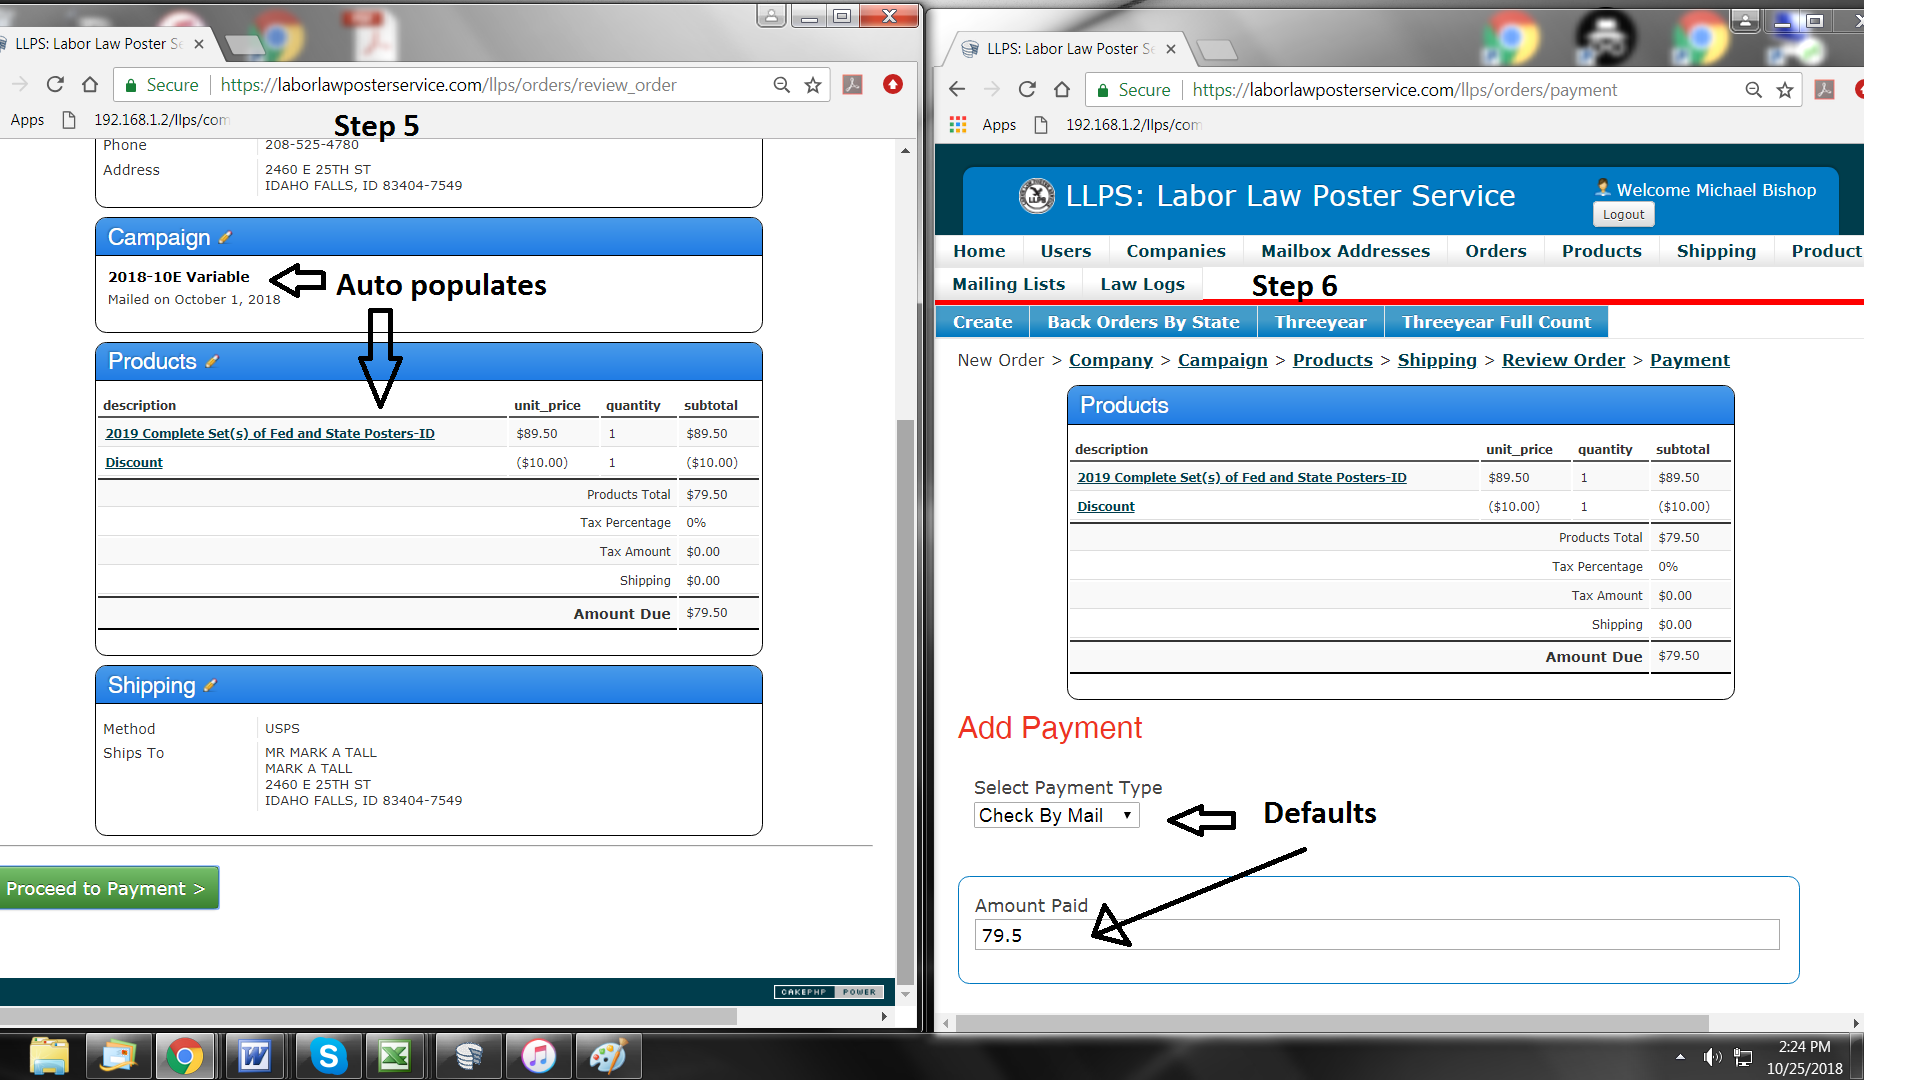
Task: Click the Amount Paid input field
Action: click(1376, 935)
